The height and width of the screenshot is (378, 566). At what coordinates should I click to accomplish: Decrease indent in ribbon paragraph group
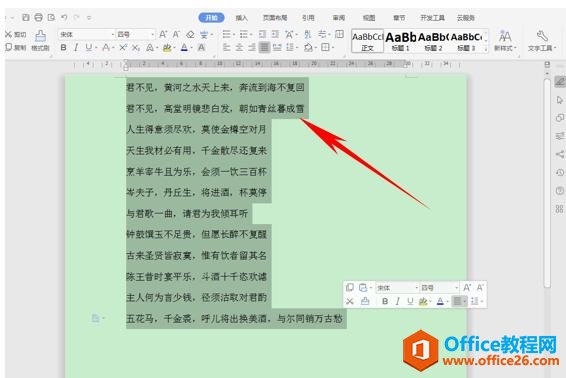(x=262, y=34)
